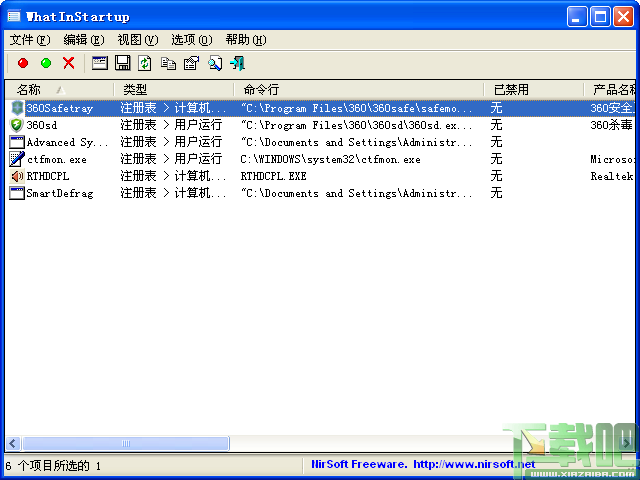The image size is (640, 480).
Task: Select the Advanced Sy... entry name
Action: click(x=67, y=142)
